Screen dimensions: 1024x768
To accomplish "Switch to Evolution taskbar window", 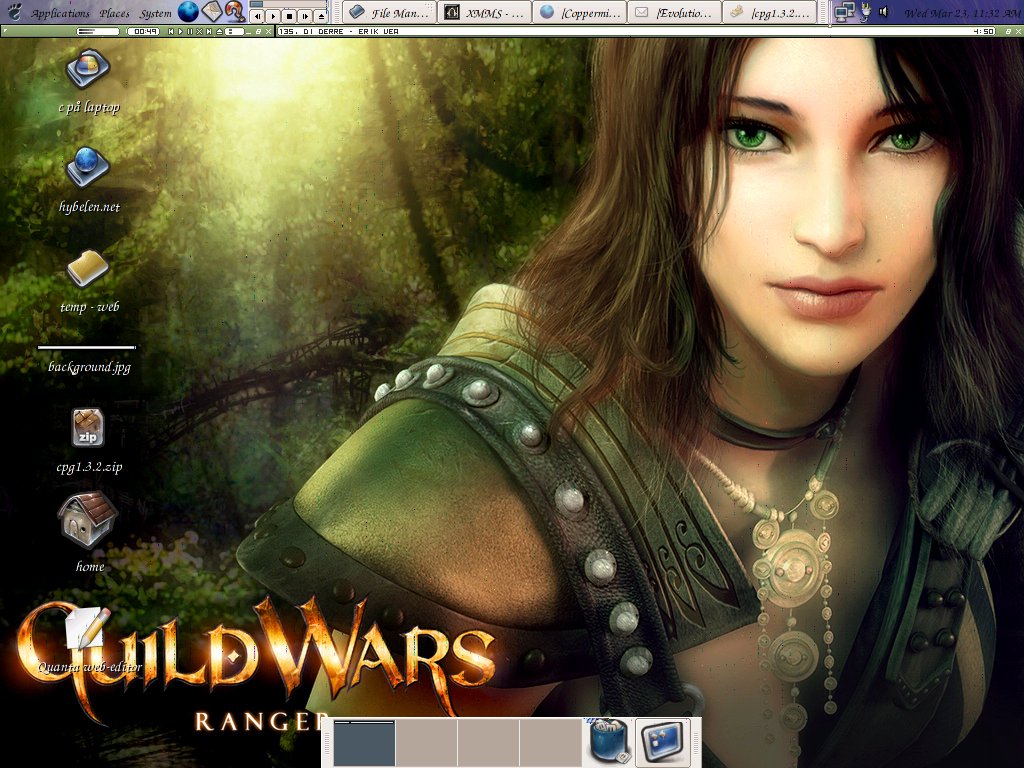I will coord(673,12).
